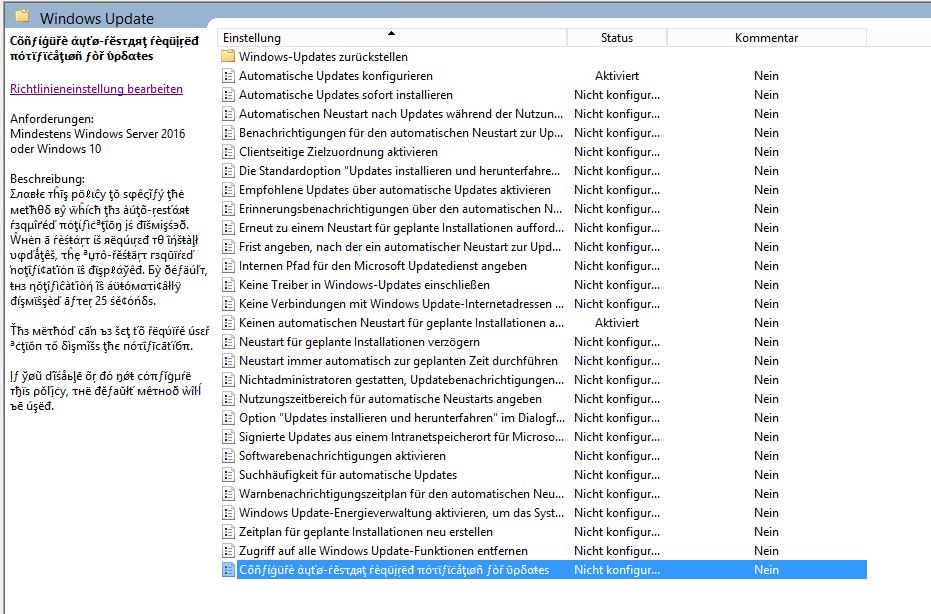Click Nein comment in highlighted auto-restart notification row
931x614 pixels.
click(x=767, y=570)
